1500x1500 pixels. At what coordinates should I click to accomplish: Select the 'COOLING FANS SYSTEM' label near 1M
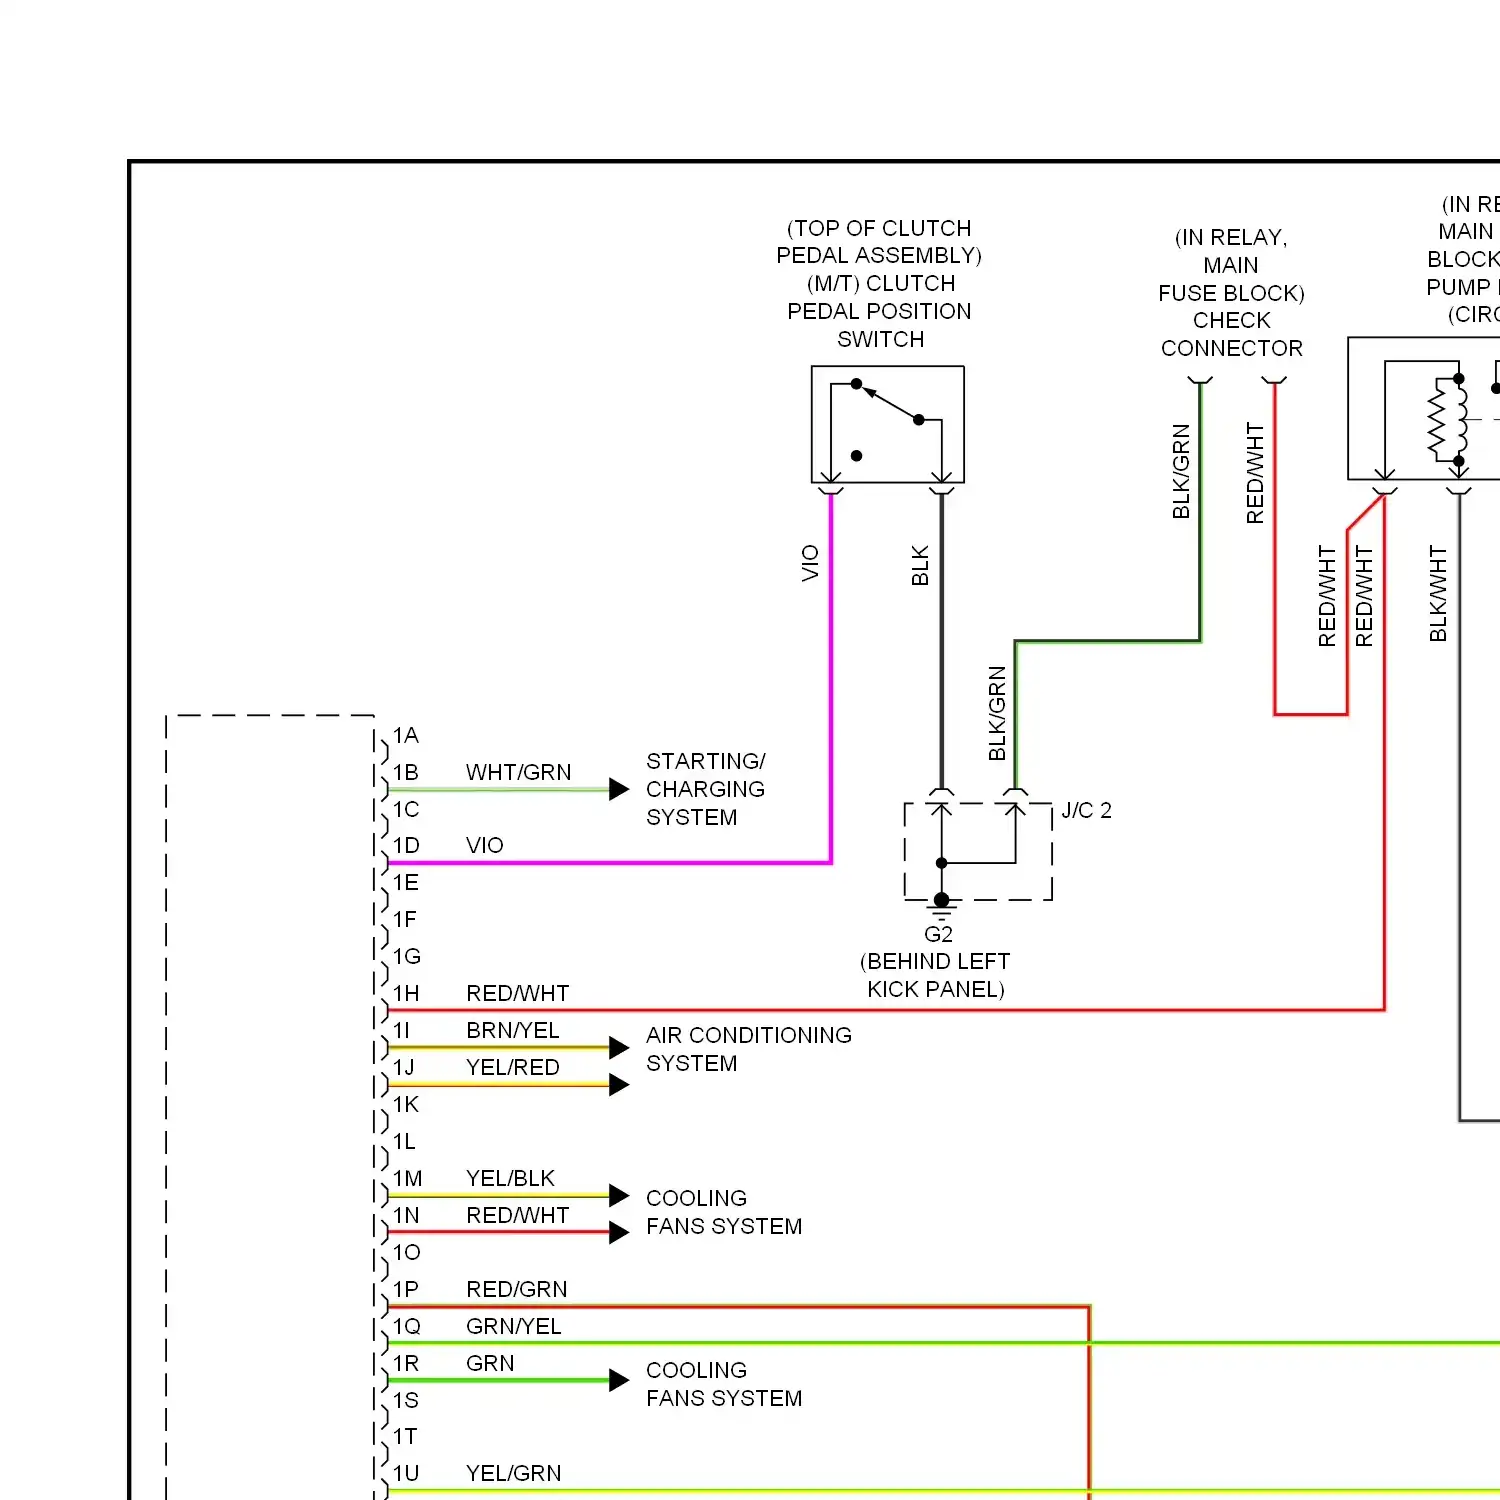click(724, 1212)
